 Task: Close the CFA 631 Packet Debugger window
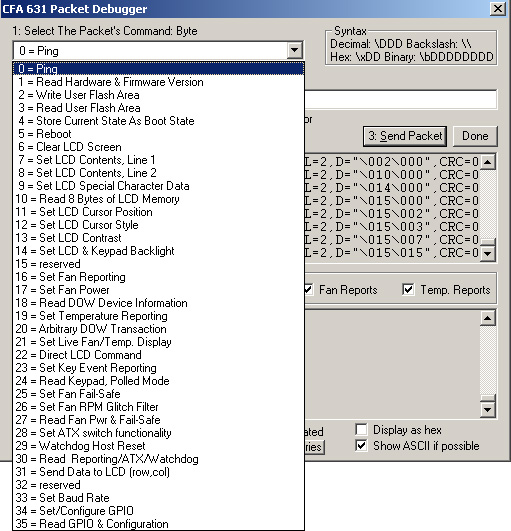498,8
